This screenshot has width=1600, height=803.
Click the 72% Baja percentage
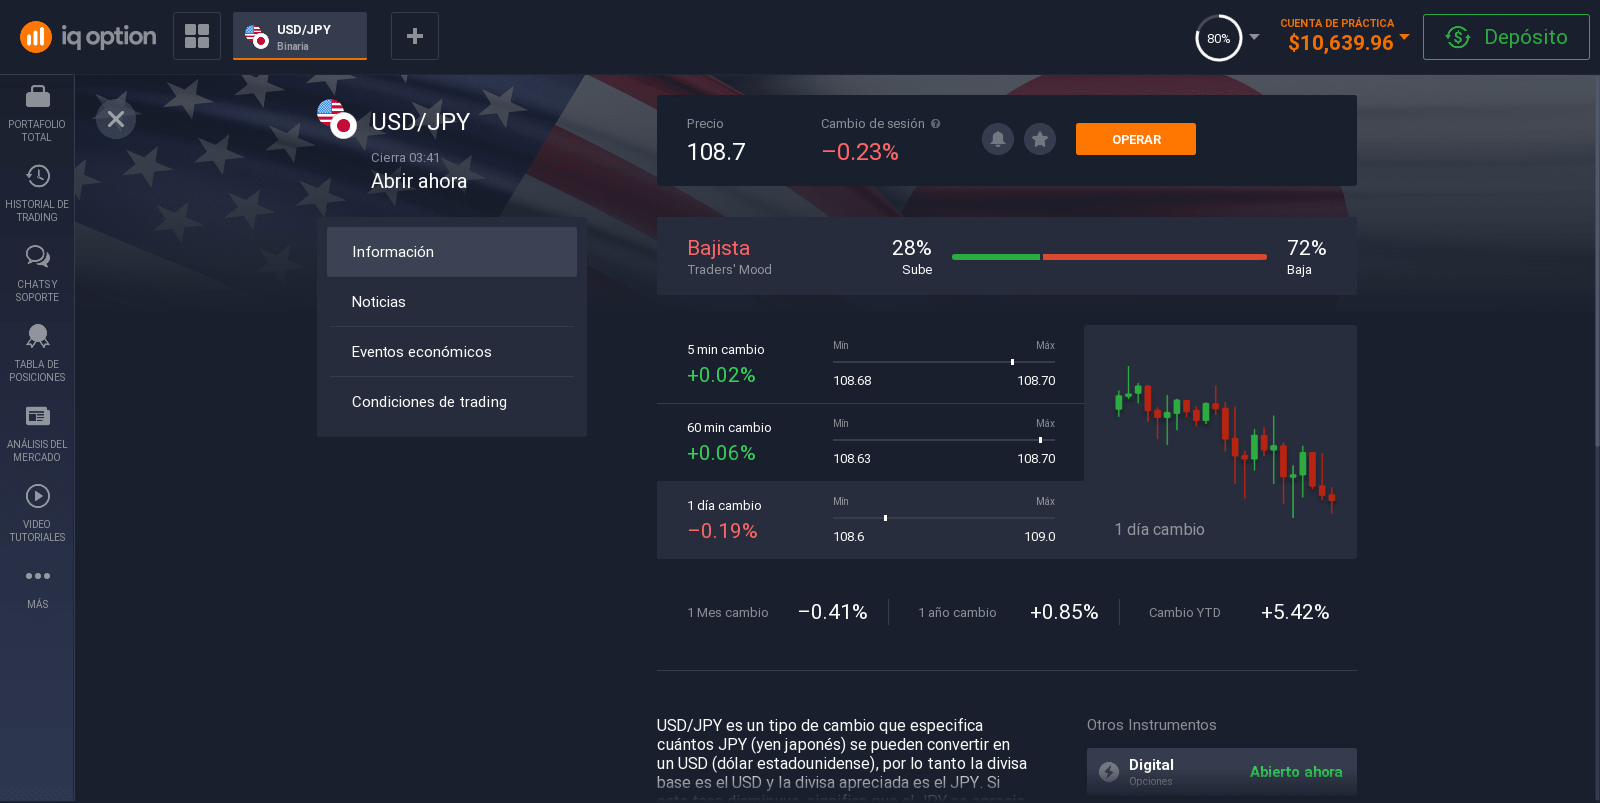1306,248
